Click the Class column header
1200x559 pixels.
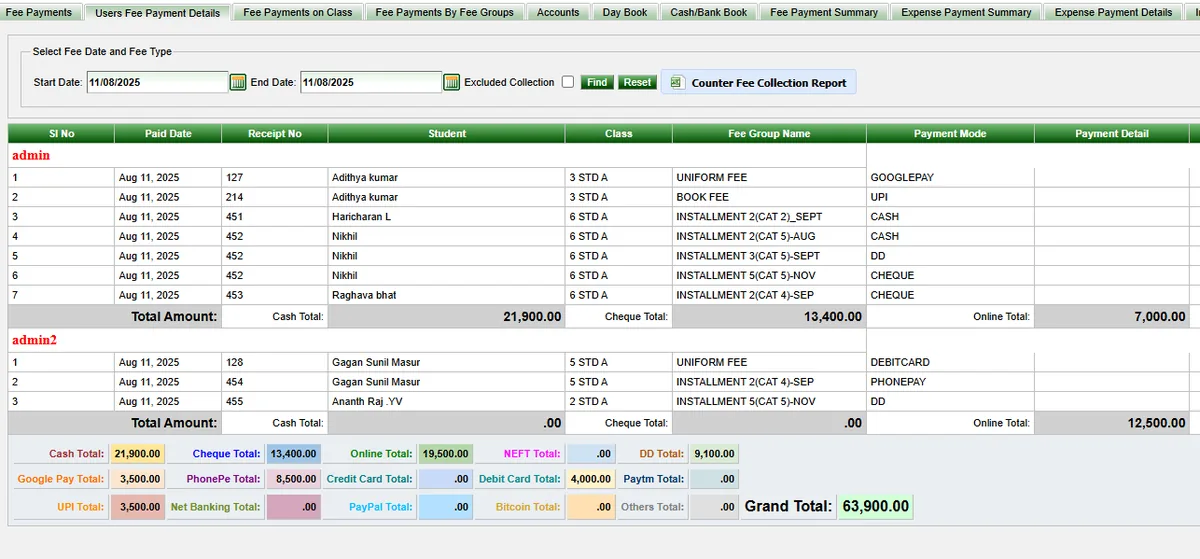tap(618, 133)
